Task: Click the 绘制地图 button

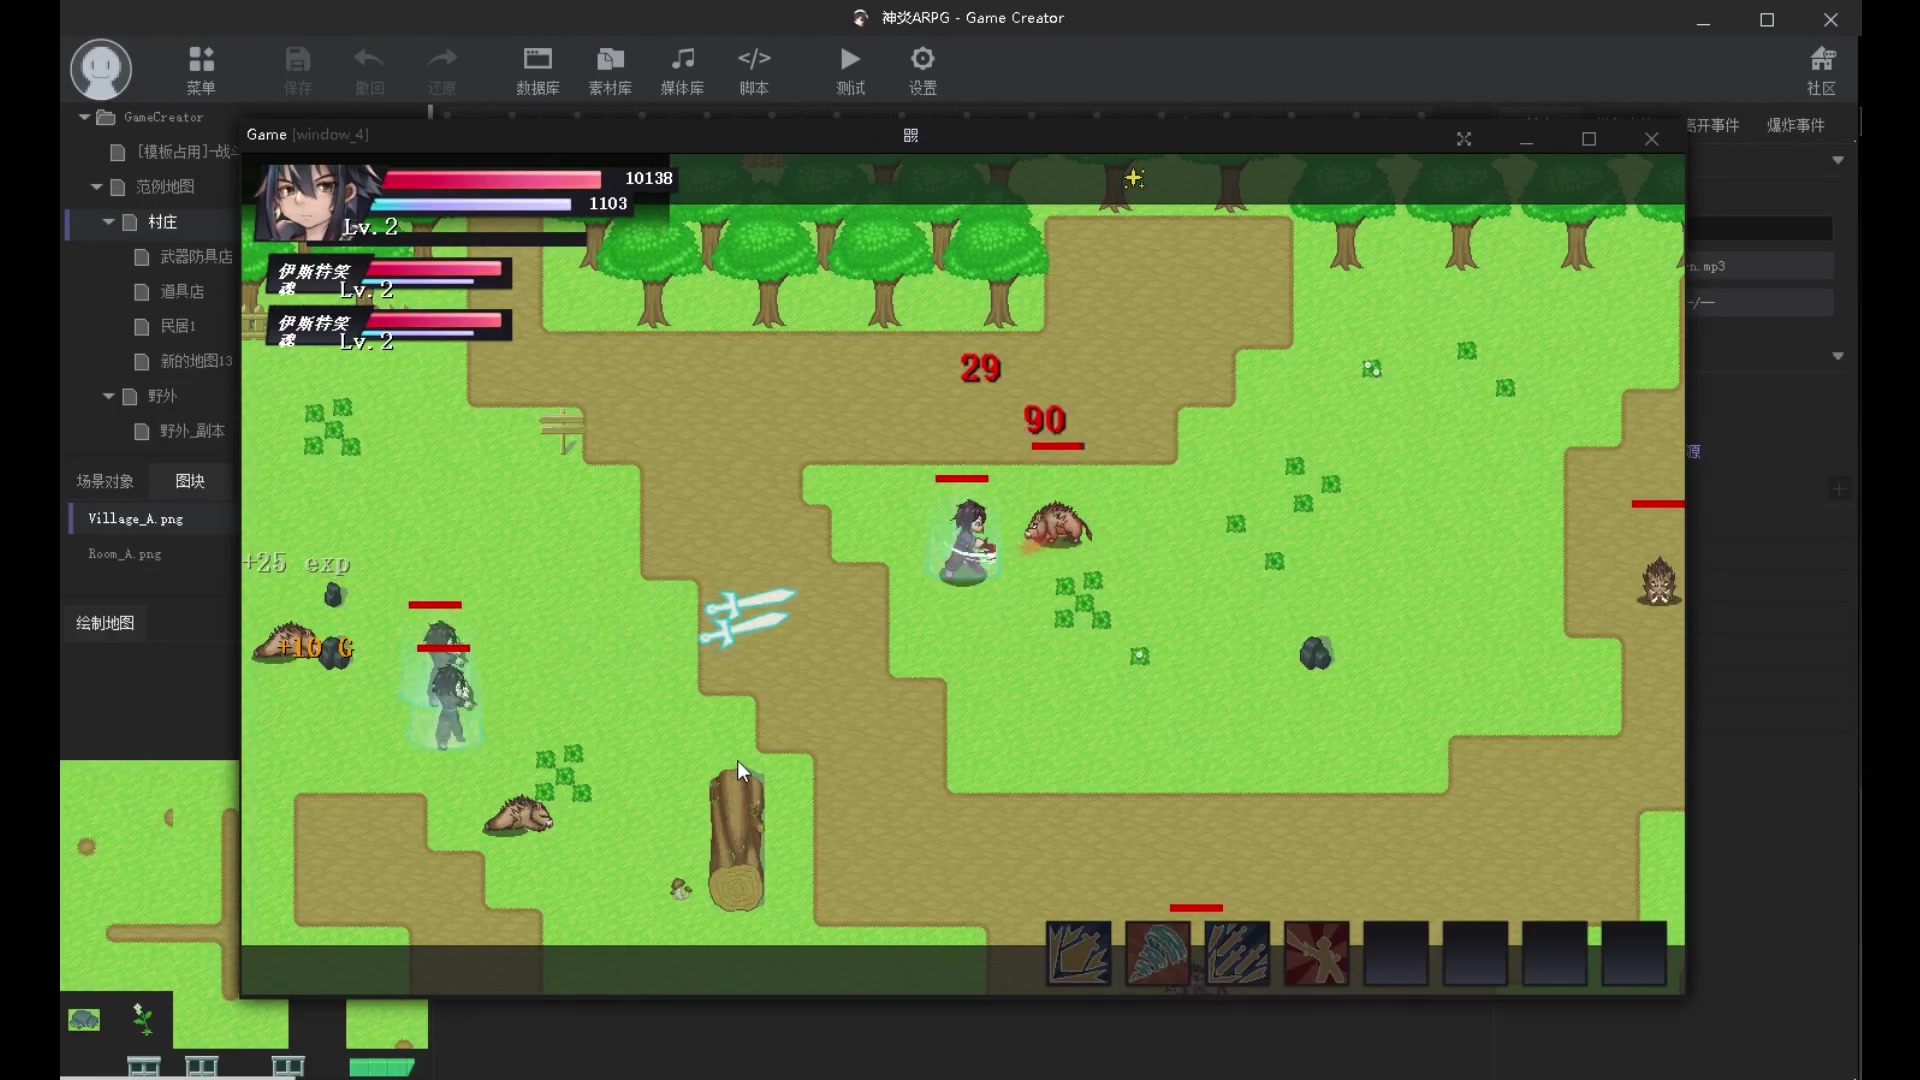Action: pyautogui.click(x=105, y=623)
